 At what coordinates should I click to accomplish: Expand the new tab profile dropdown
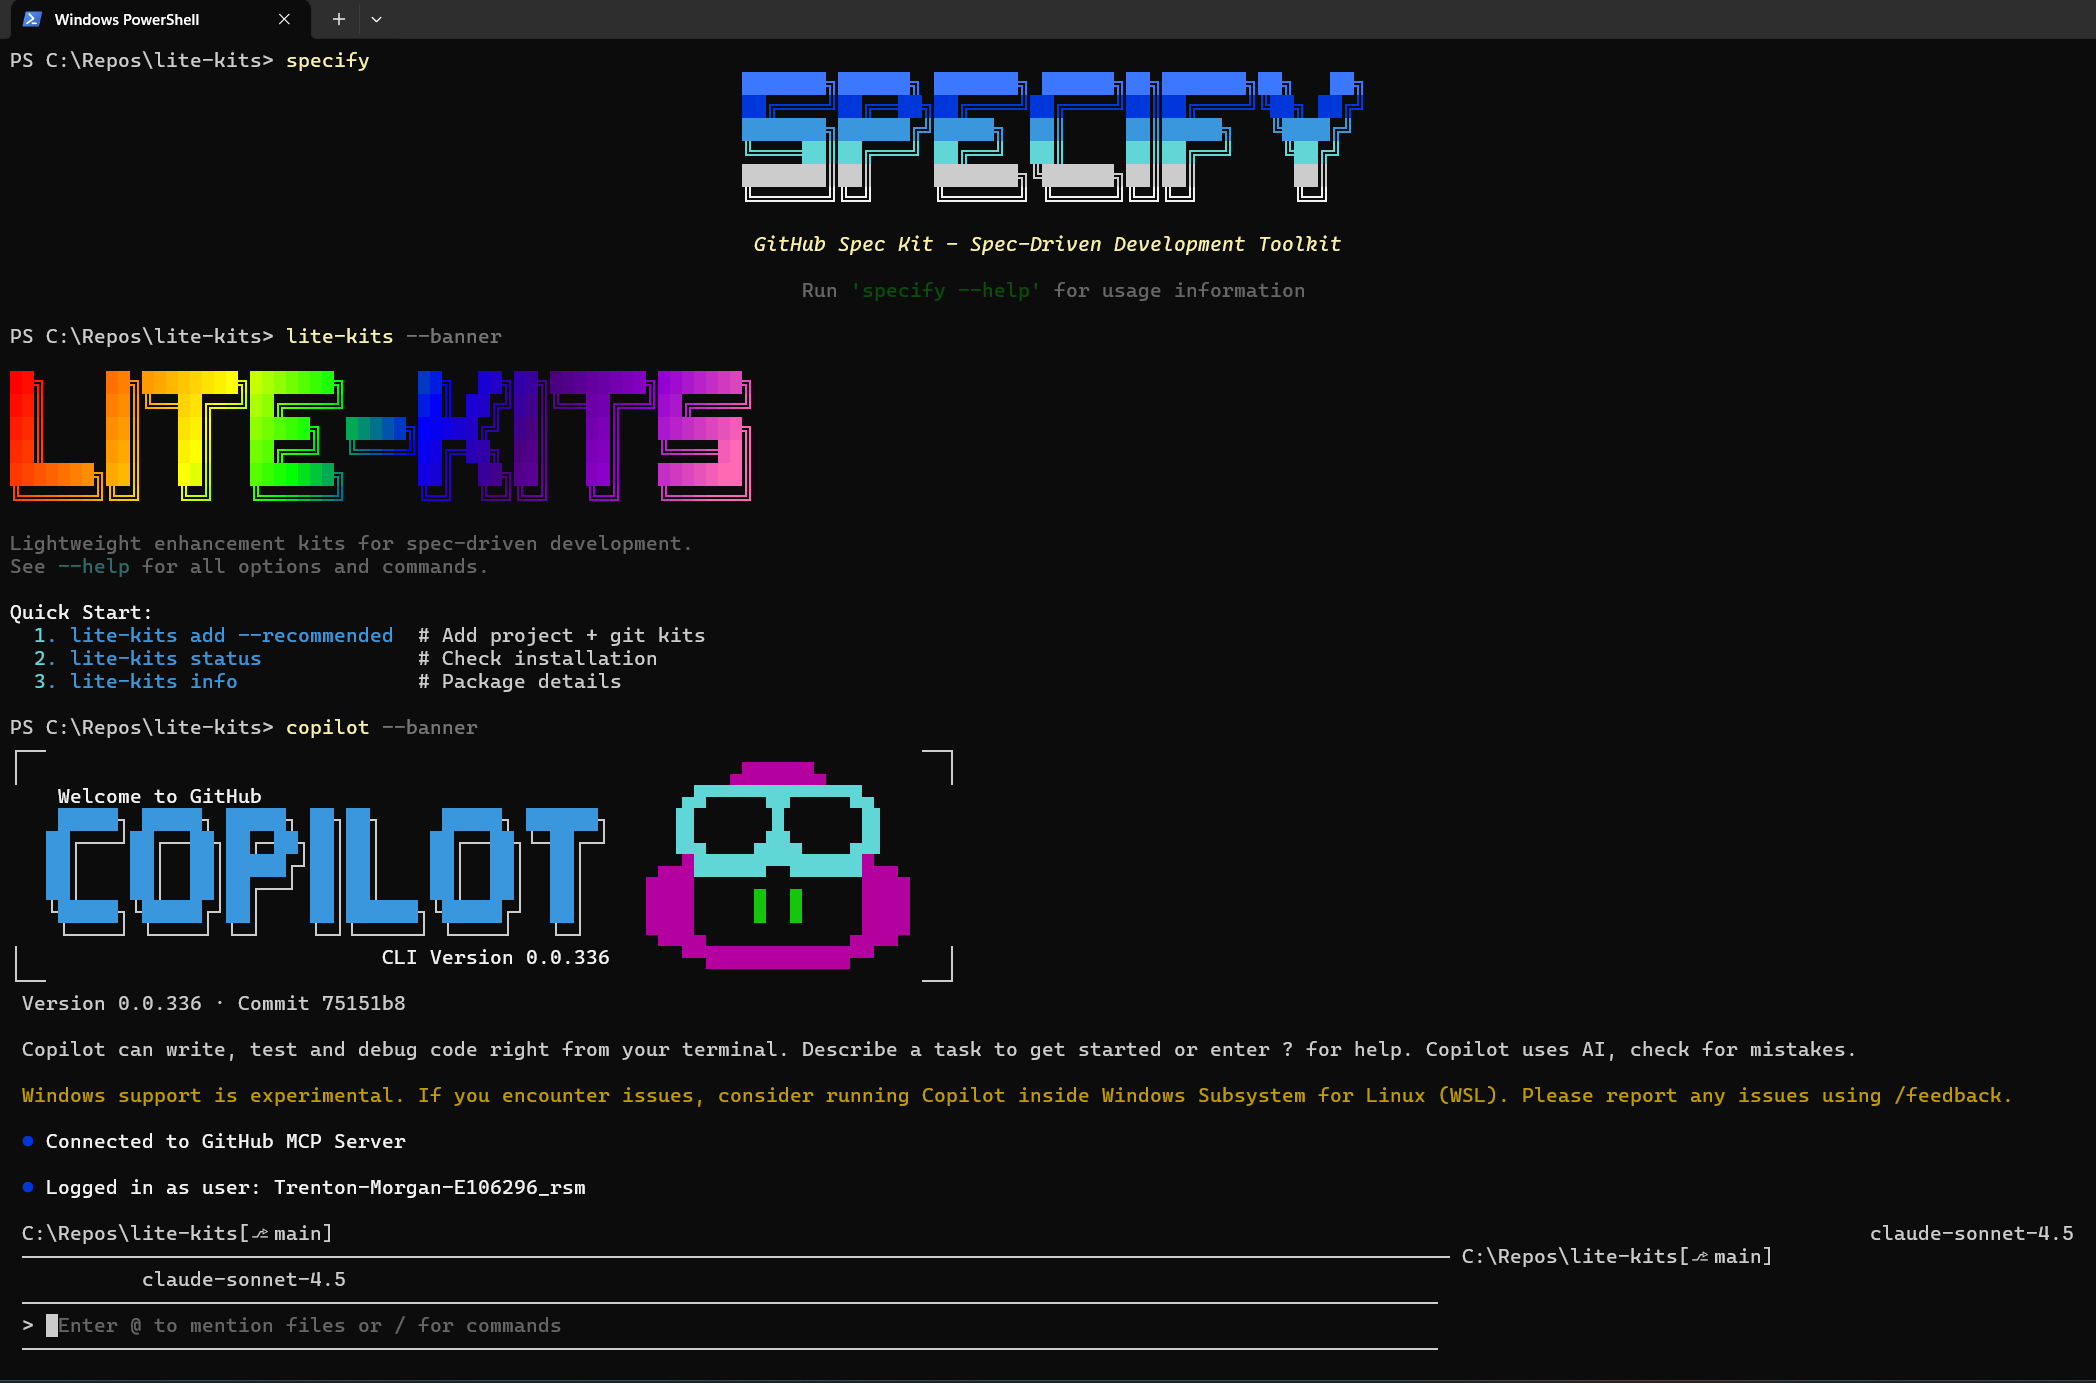377,19
